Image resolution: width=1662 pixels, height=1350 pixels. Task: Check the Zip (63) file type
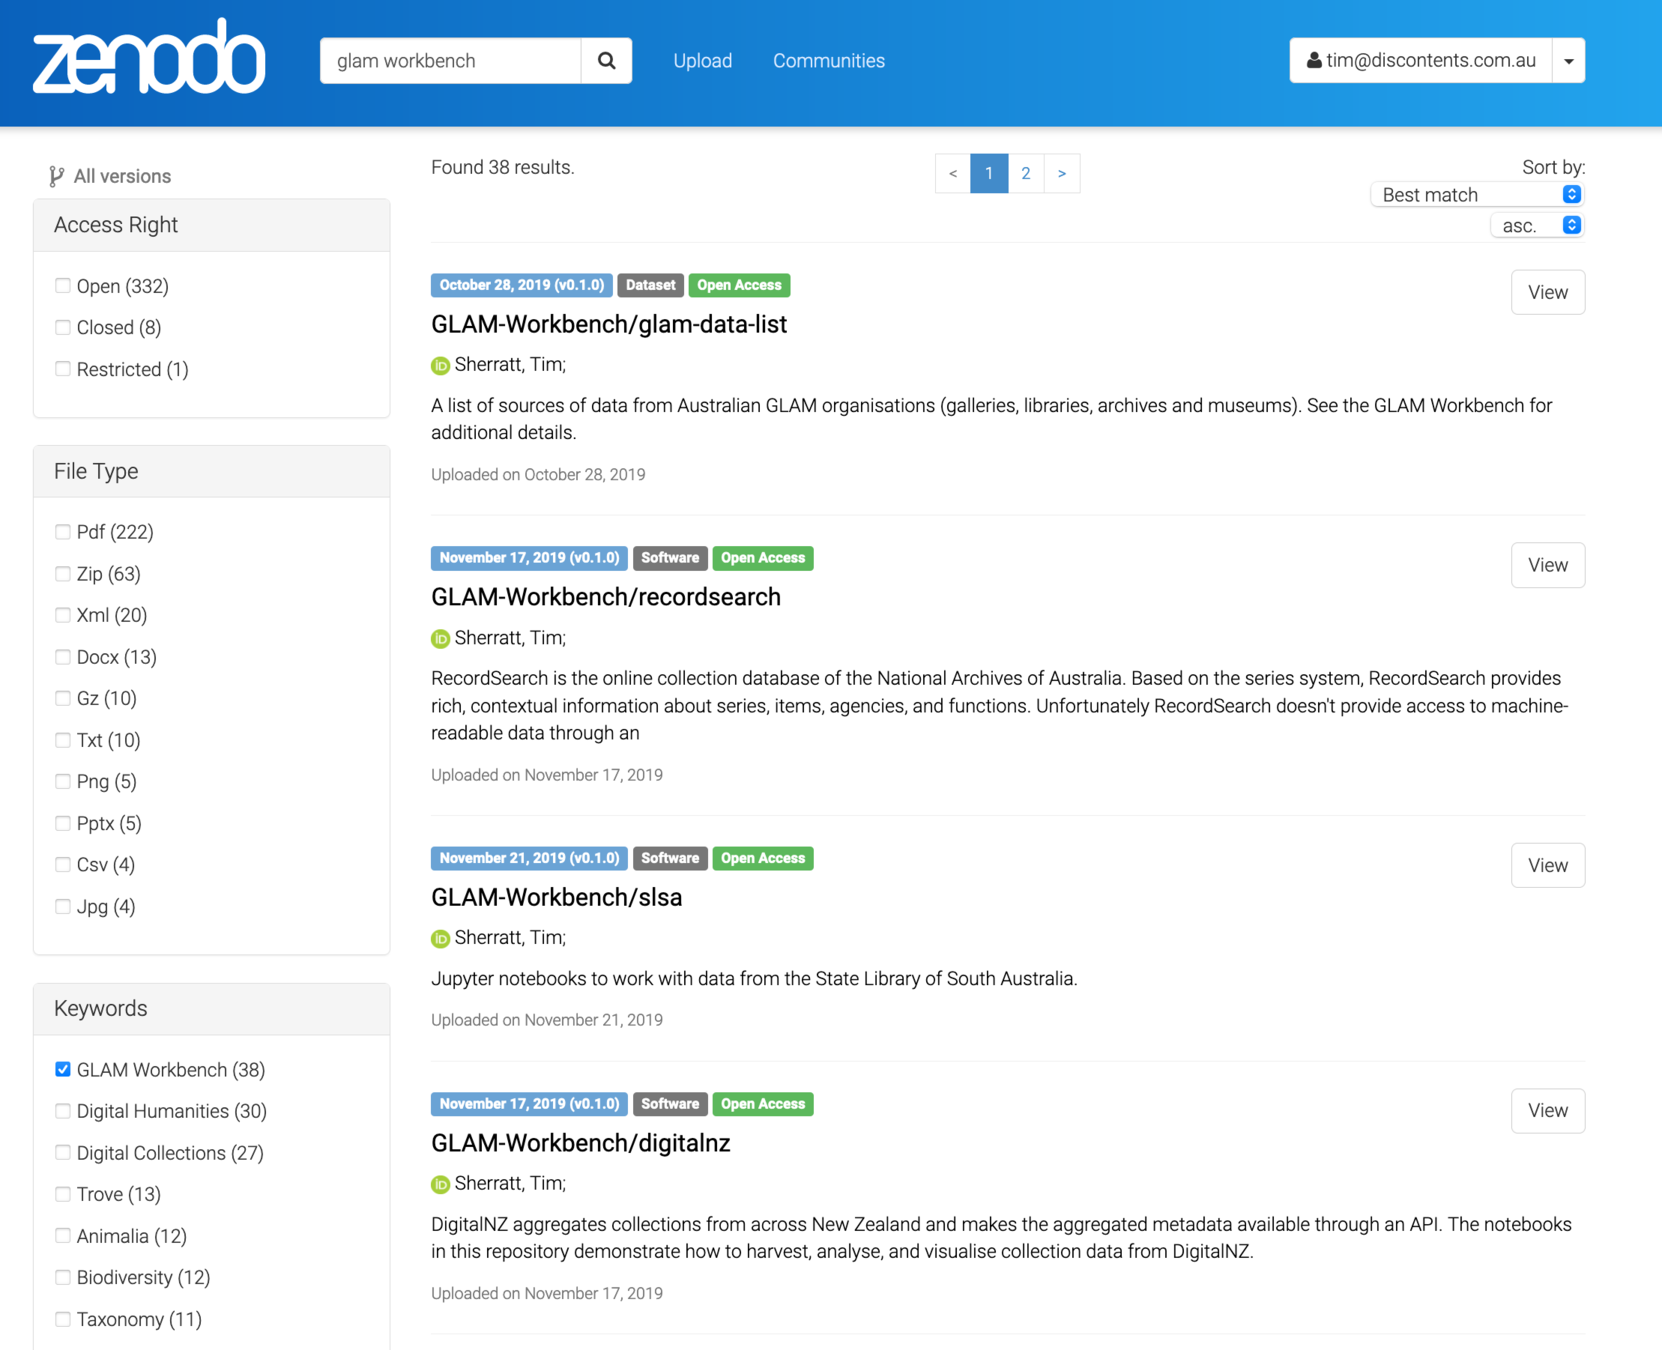click(63, 574)
